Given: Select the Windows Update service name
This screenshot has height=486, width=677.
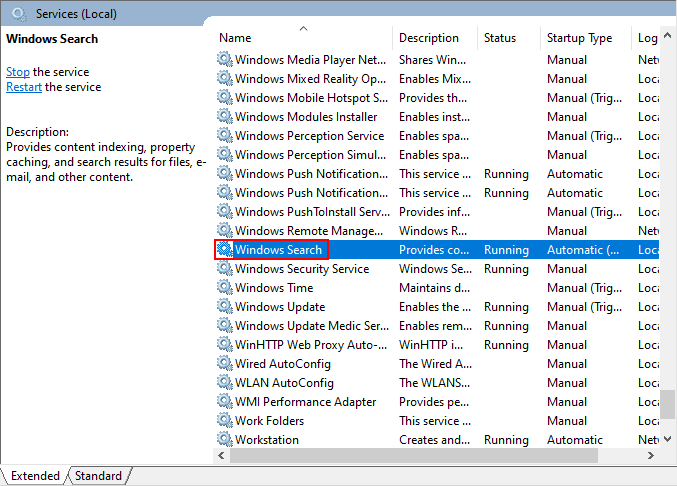Looking at the screenshot, I should (280, 306).
